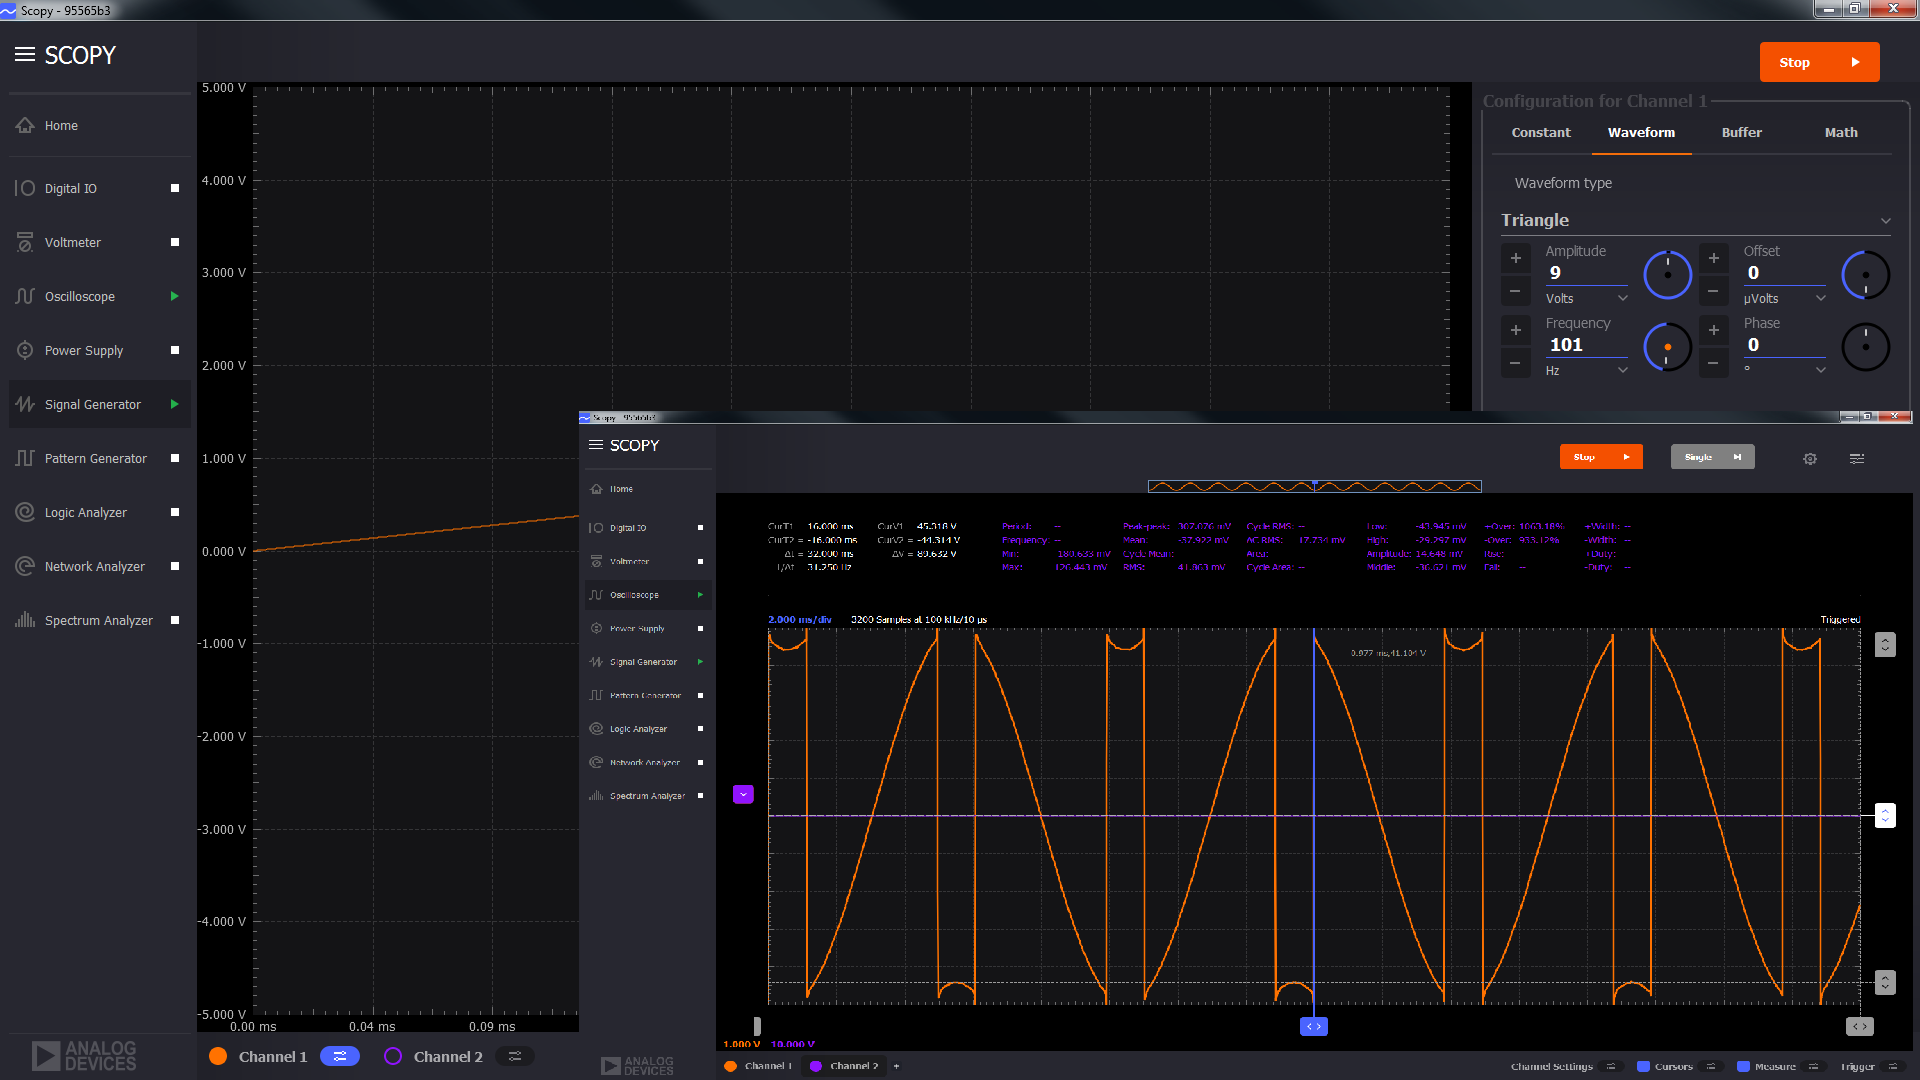Toggle the Cursors checkbox in oscilloscope window
Viewport: 1920px width, 1080px height.
1643,1066
